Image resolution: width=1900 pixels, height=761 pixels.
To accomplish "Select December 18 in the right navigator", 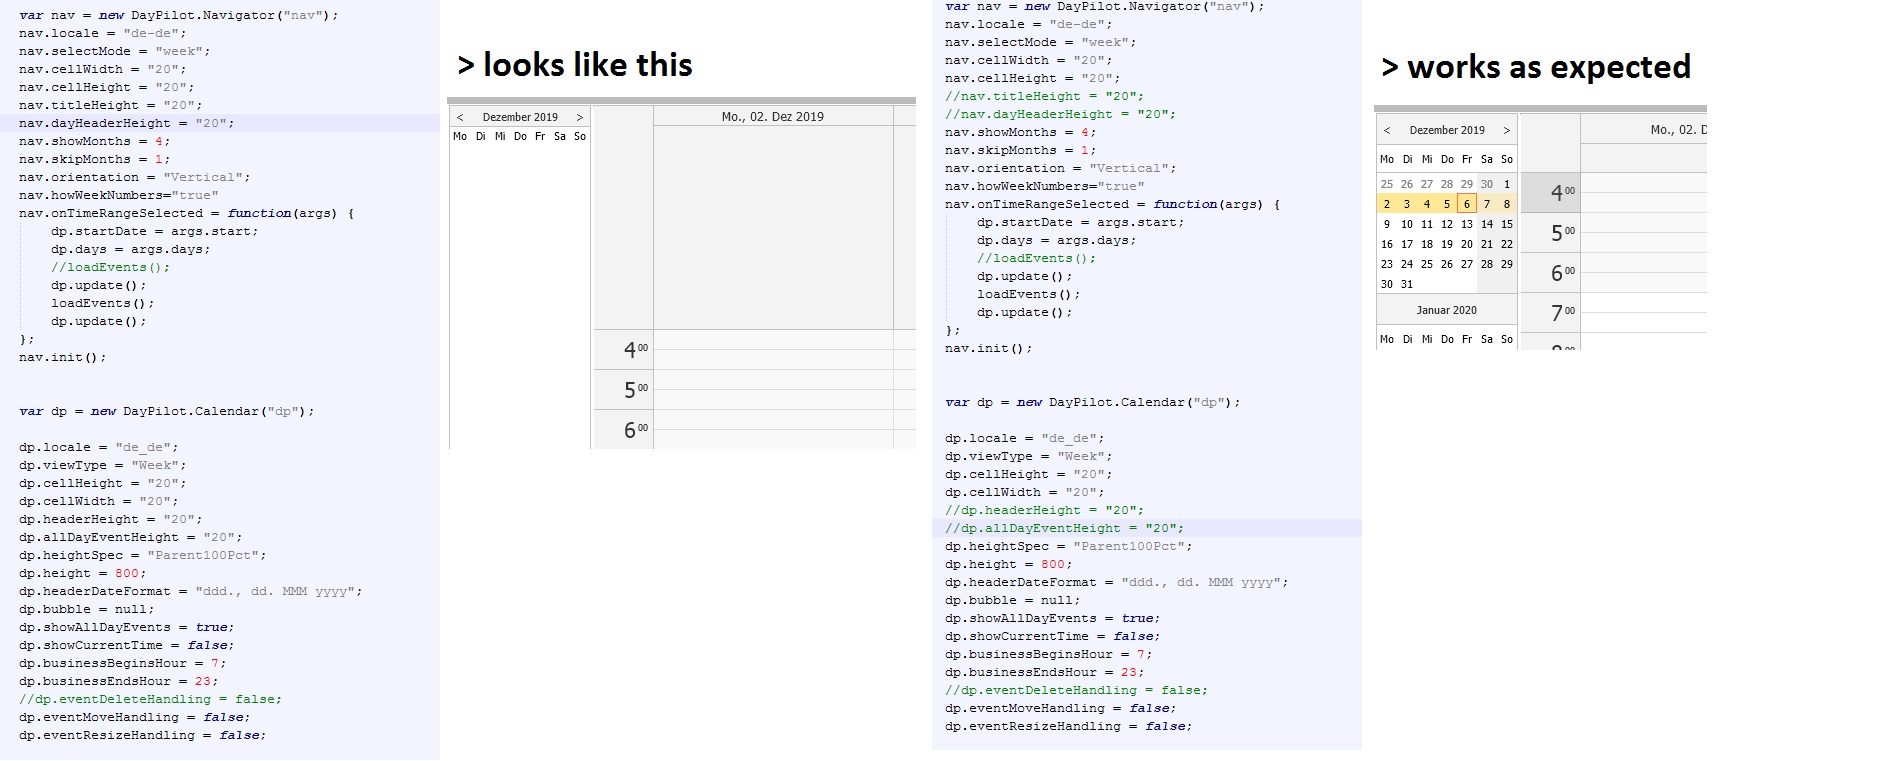I will tap(1427, 244).
